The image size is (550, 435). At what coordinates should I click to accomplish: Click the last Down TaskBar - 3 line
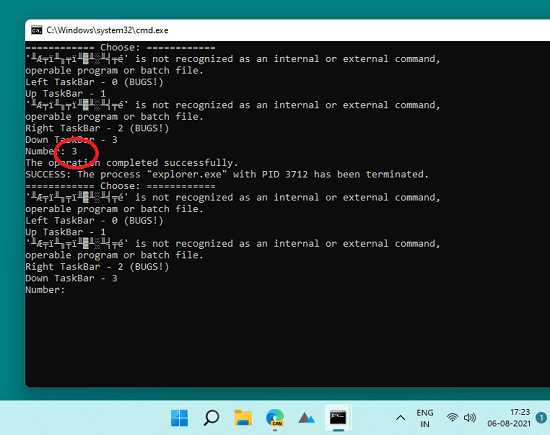pos(71,278)
